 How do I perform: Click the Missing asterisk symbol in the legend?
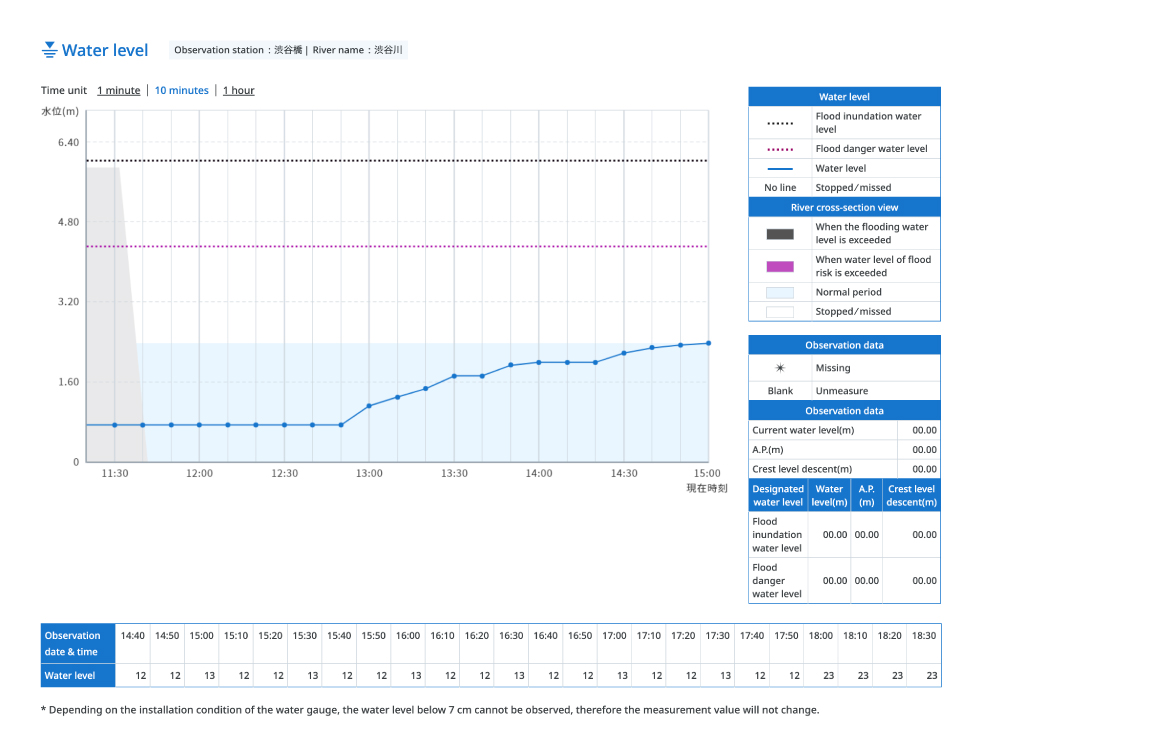(780, 368)
